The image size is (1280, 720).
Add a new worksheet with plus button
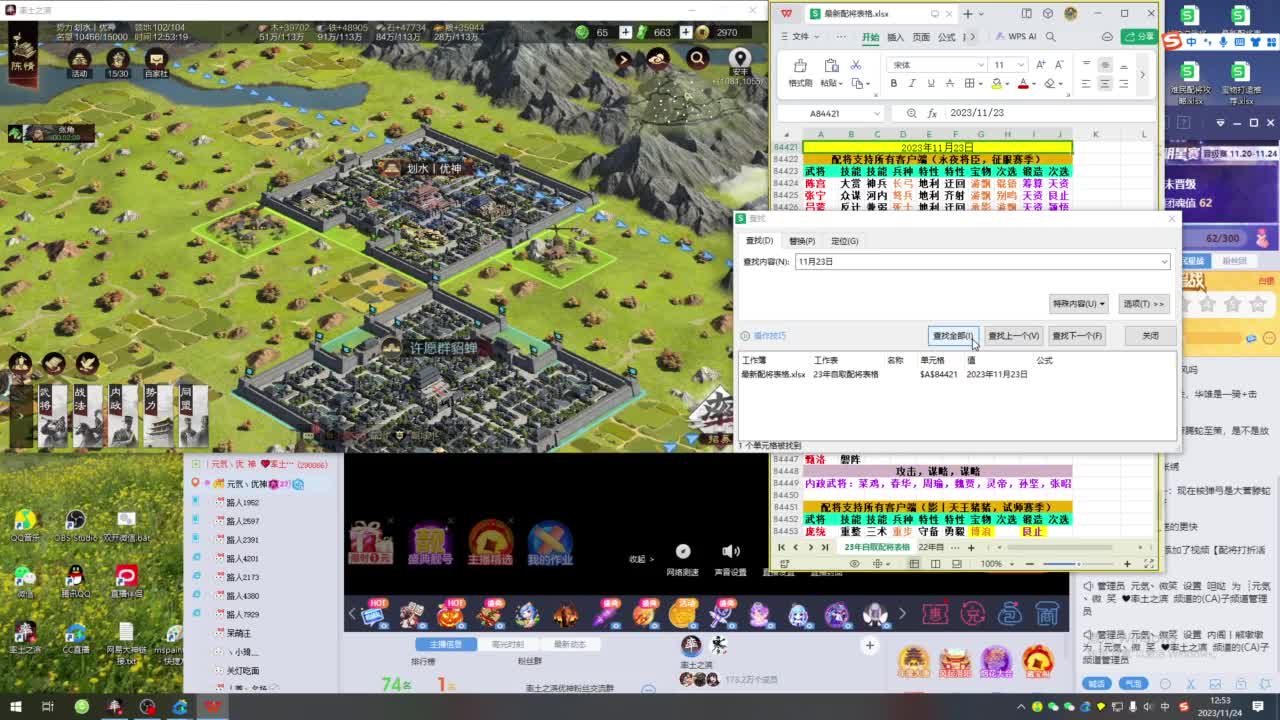971,548
